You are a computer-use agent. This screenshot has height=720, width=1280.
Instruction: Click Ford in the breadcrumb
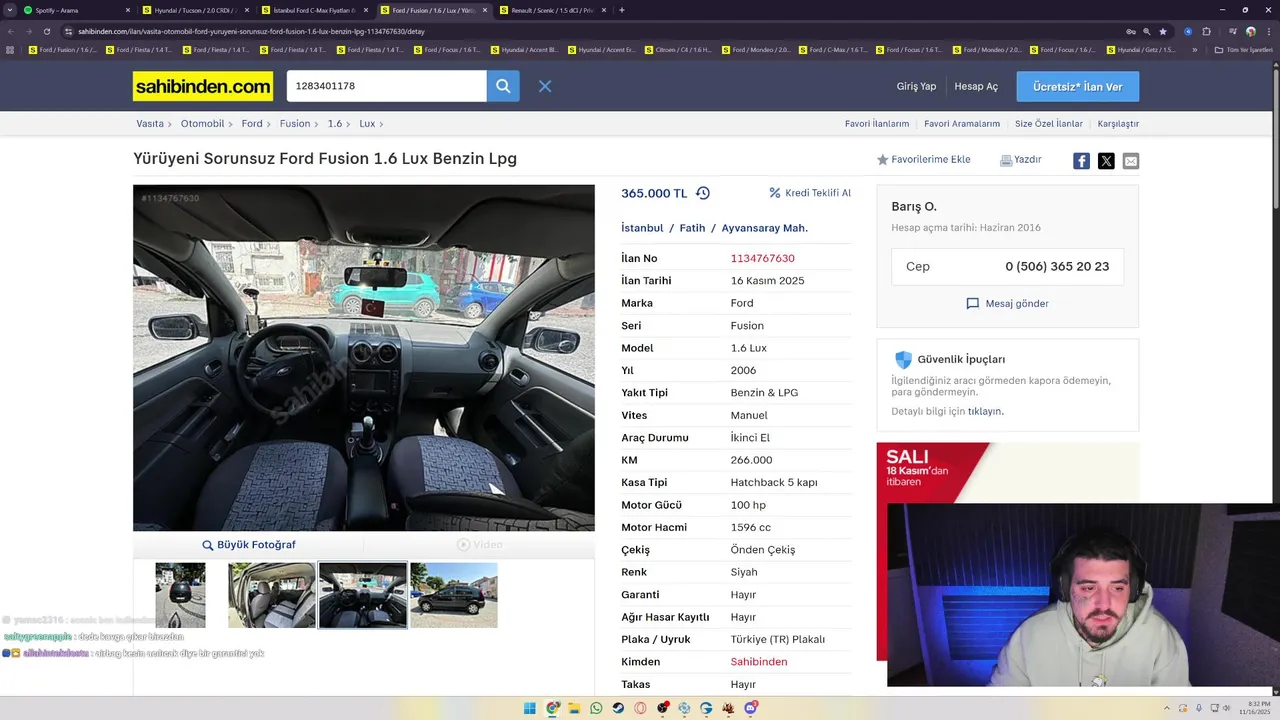[x=252, y=124]
